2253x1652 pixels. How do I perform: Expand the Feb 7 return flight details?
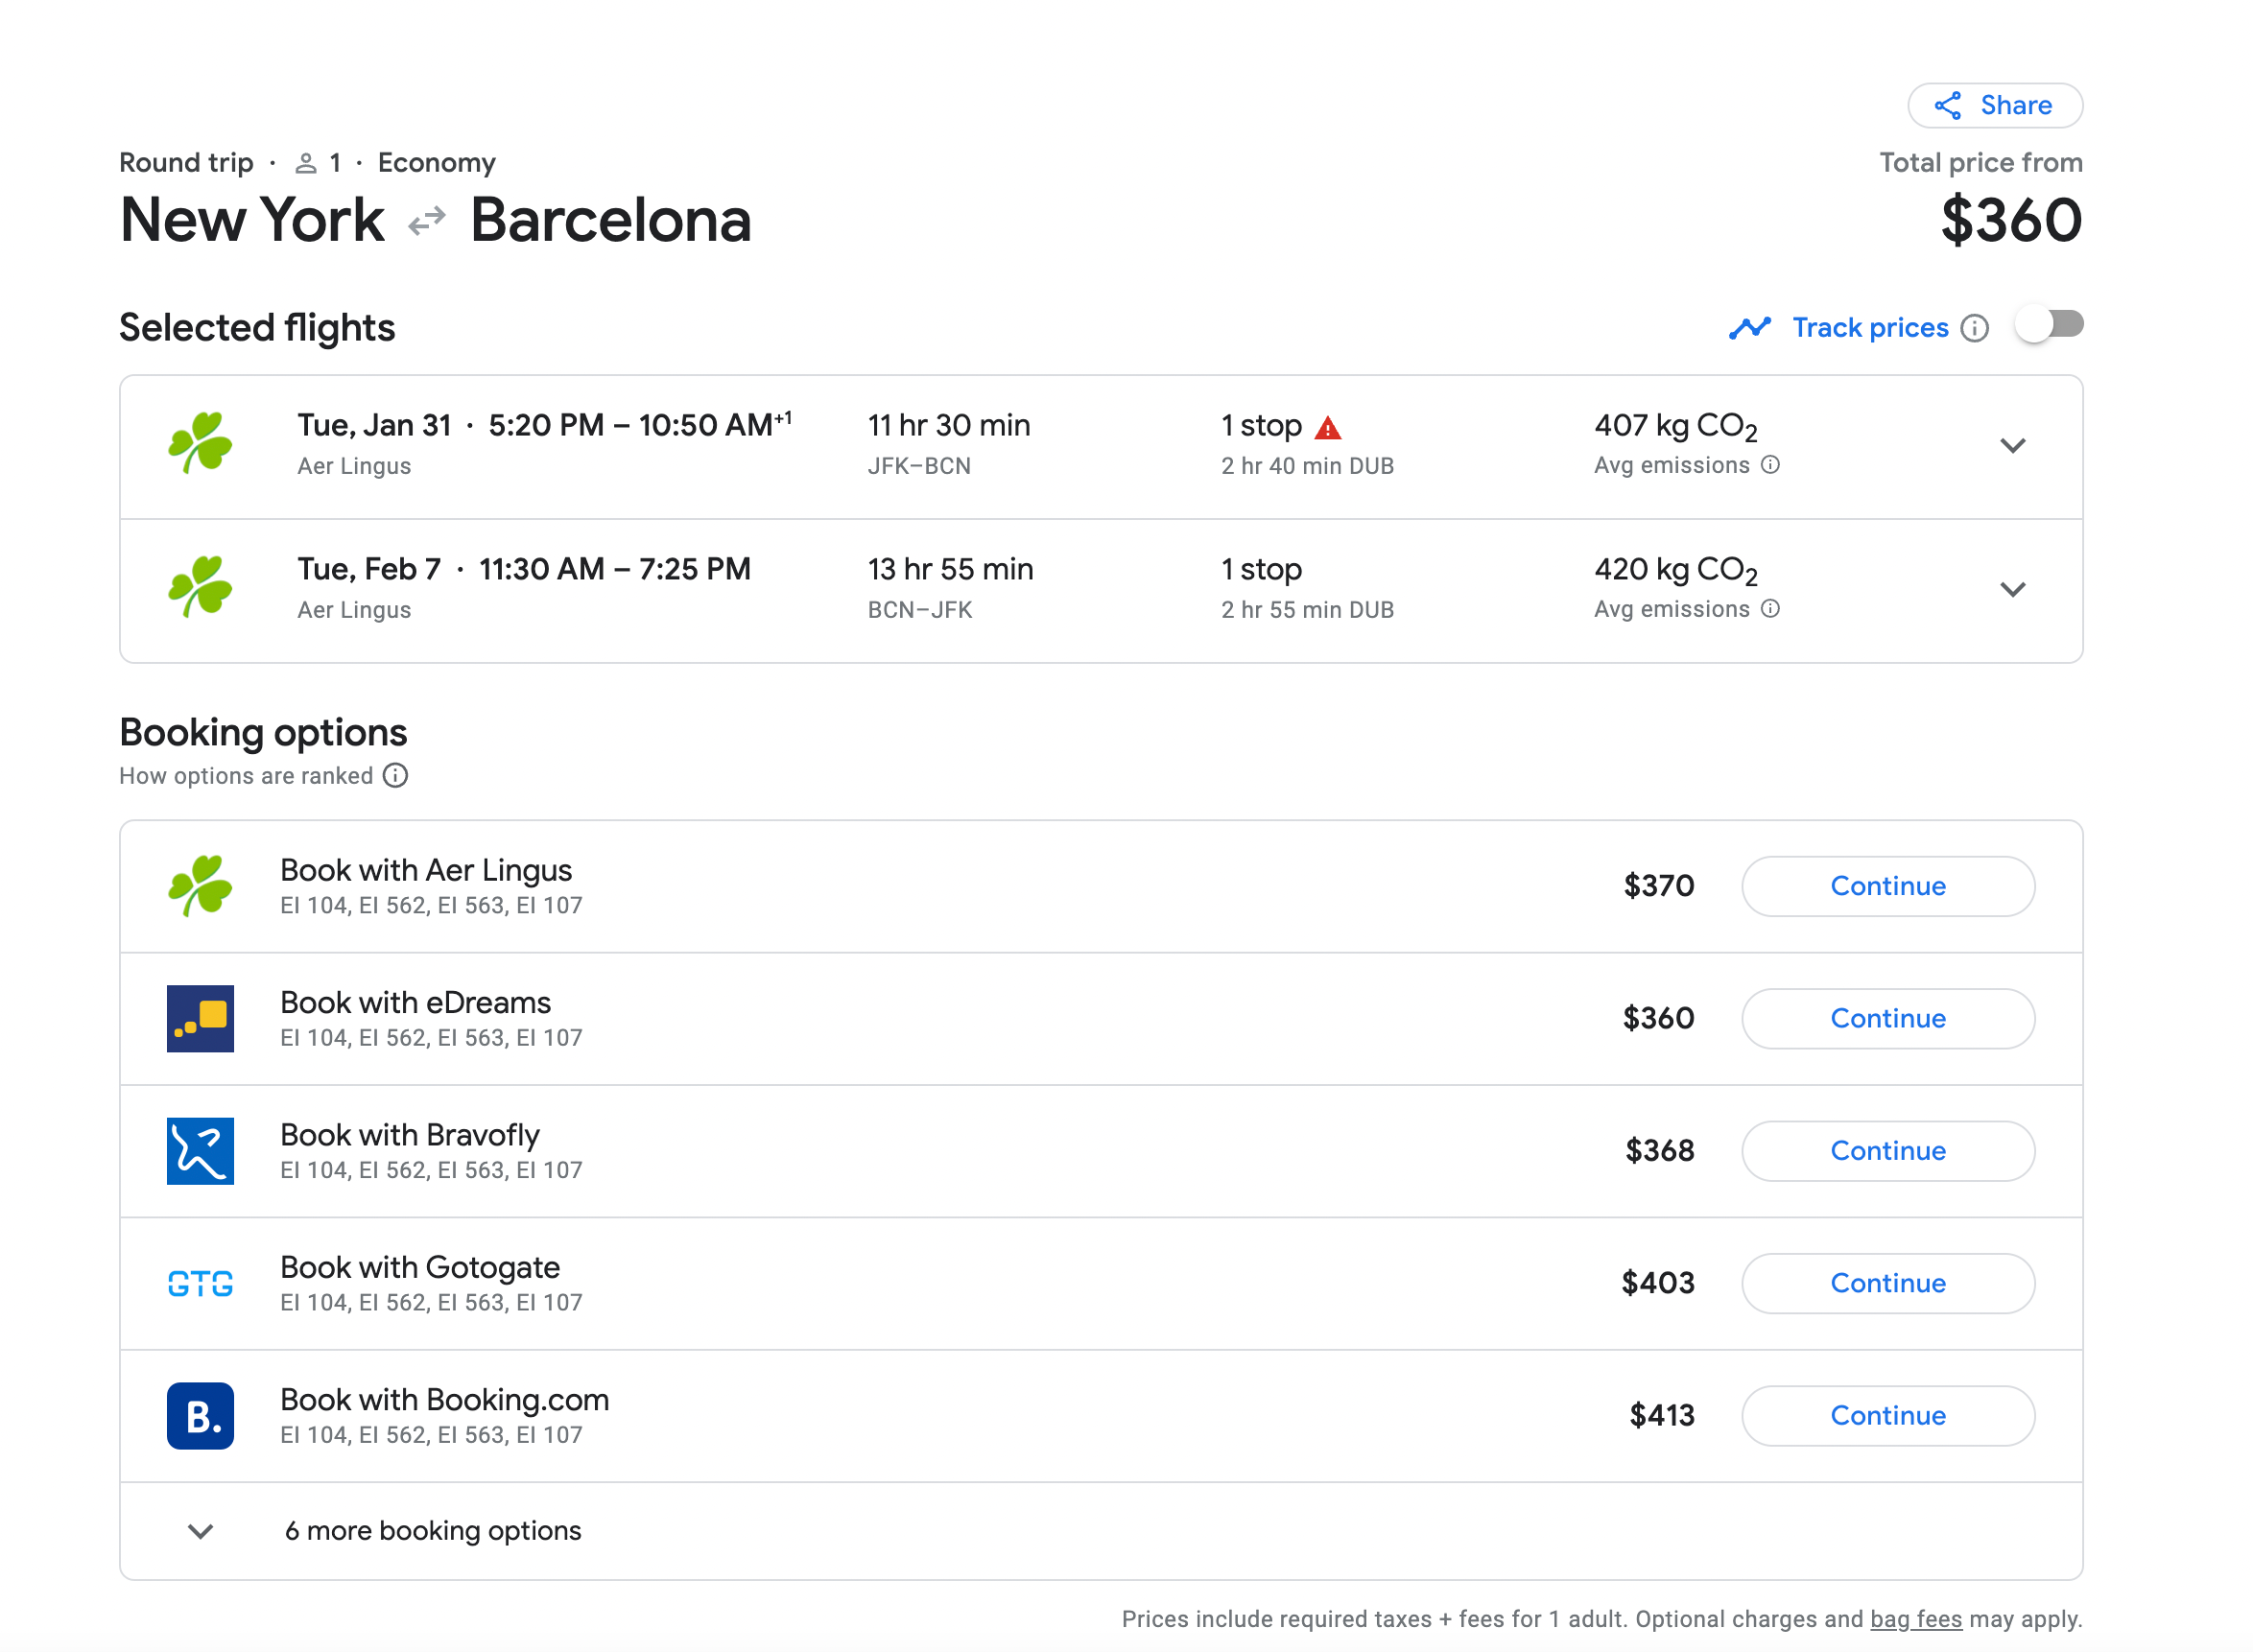tap(2012, 590)
